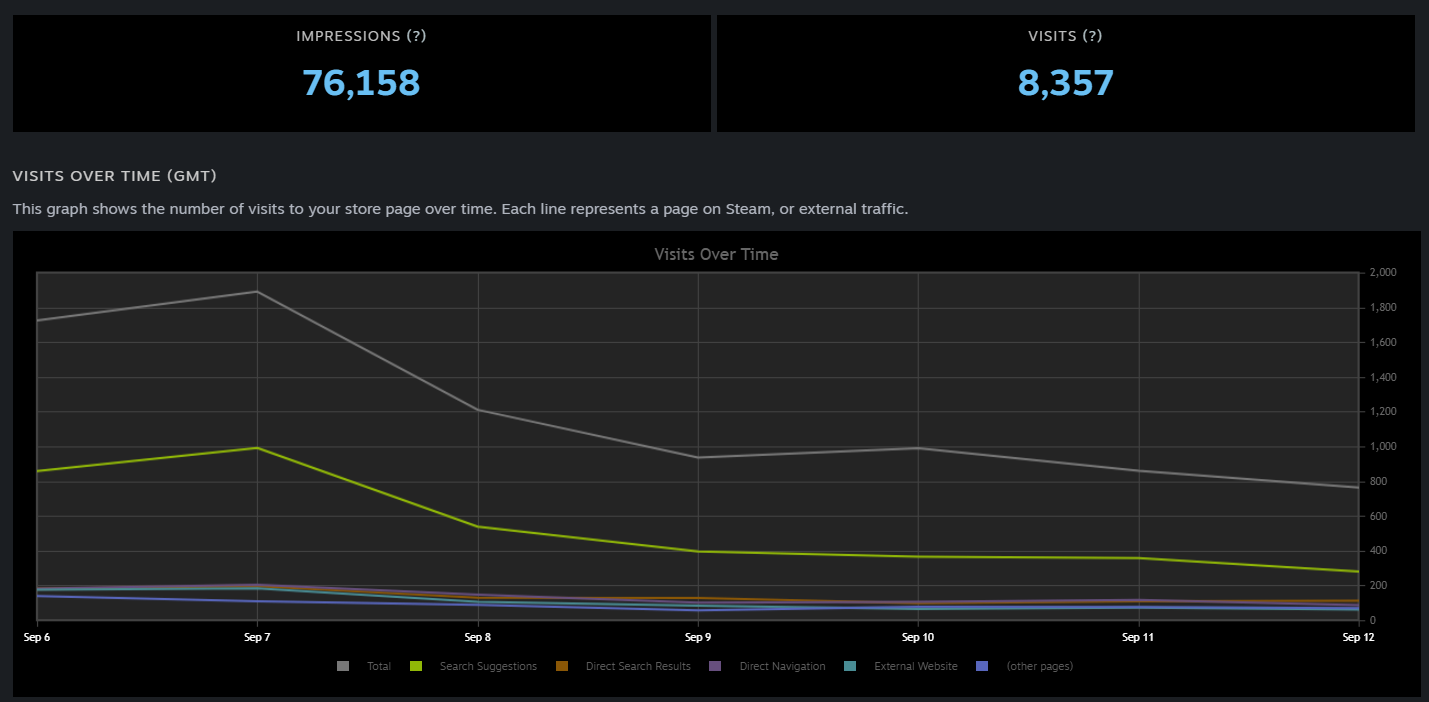Click the Sep 9 x-axis label
Screen dimensions: 1429x702
(698, 636)
